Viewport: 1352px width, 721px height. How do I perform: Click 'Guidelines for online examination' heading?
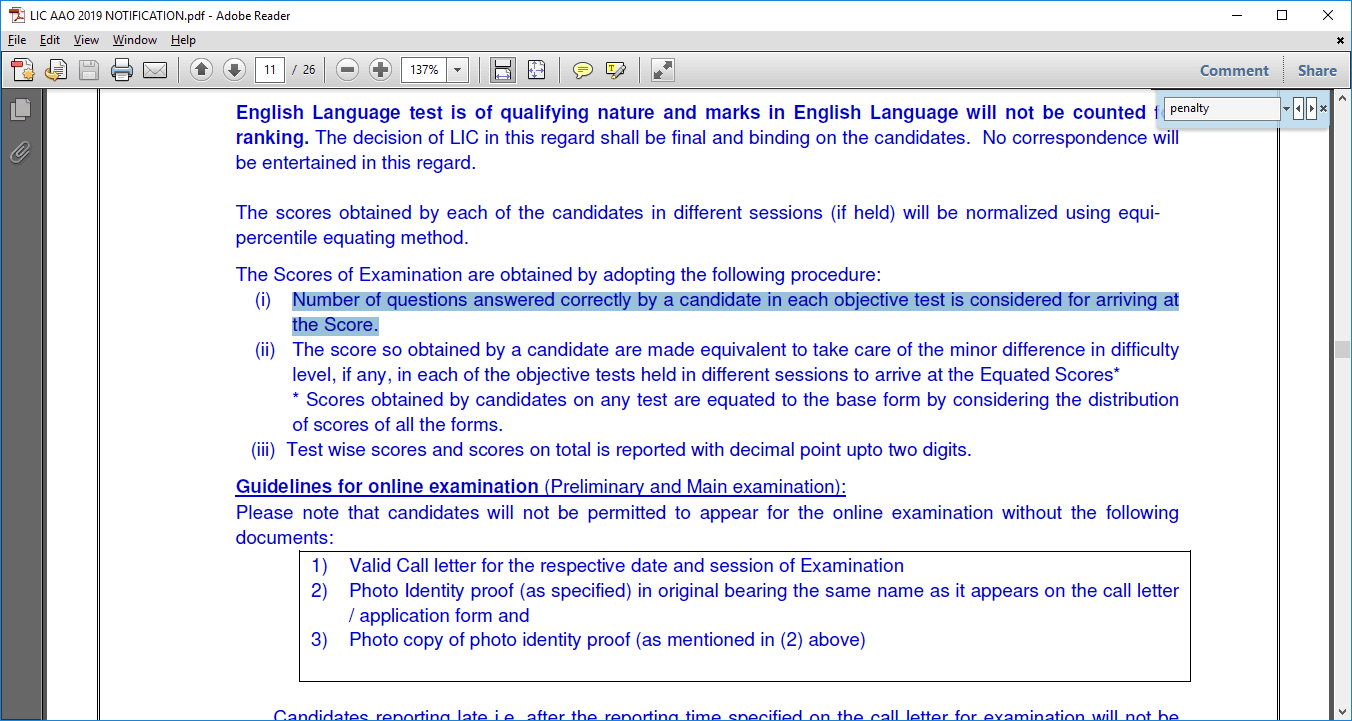(x=387, y=487)
